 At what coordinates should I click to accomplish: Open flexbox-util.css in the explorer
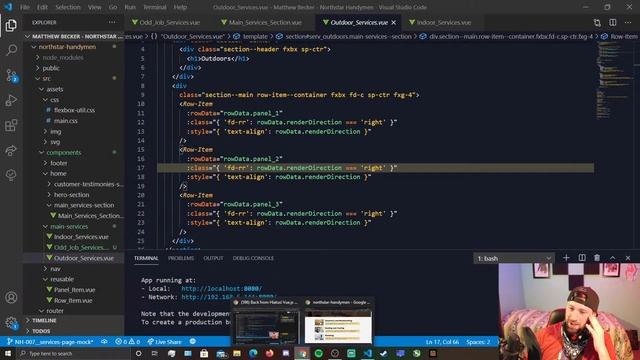tap(74, 110)
